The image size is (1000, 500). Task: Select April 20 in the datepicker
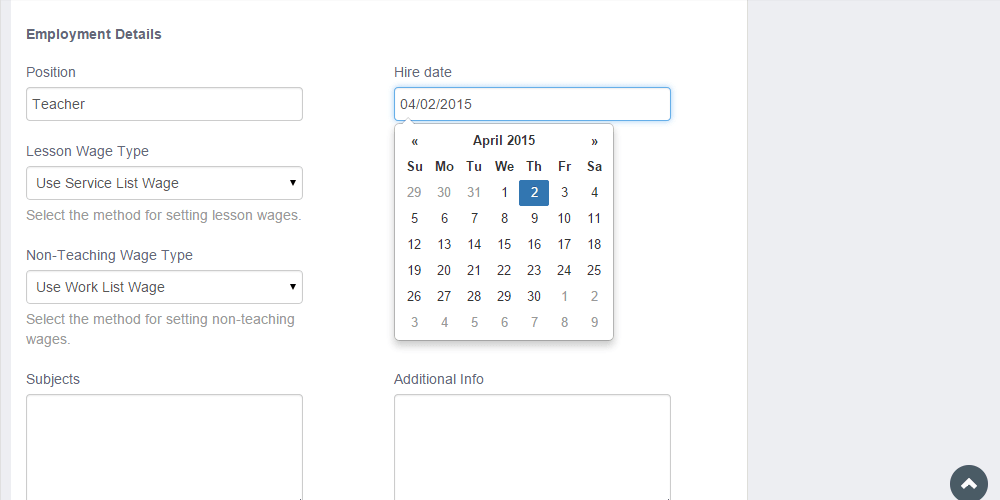pos(445,271)
